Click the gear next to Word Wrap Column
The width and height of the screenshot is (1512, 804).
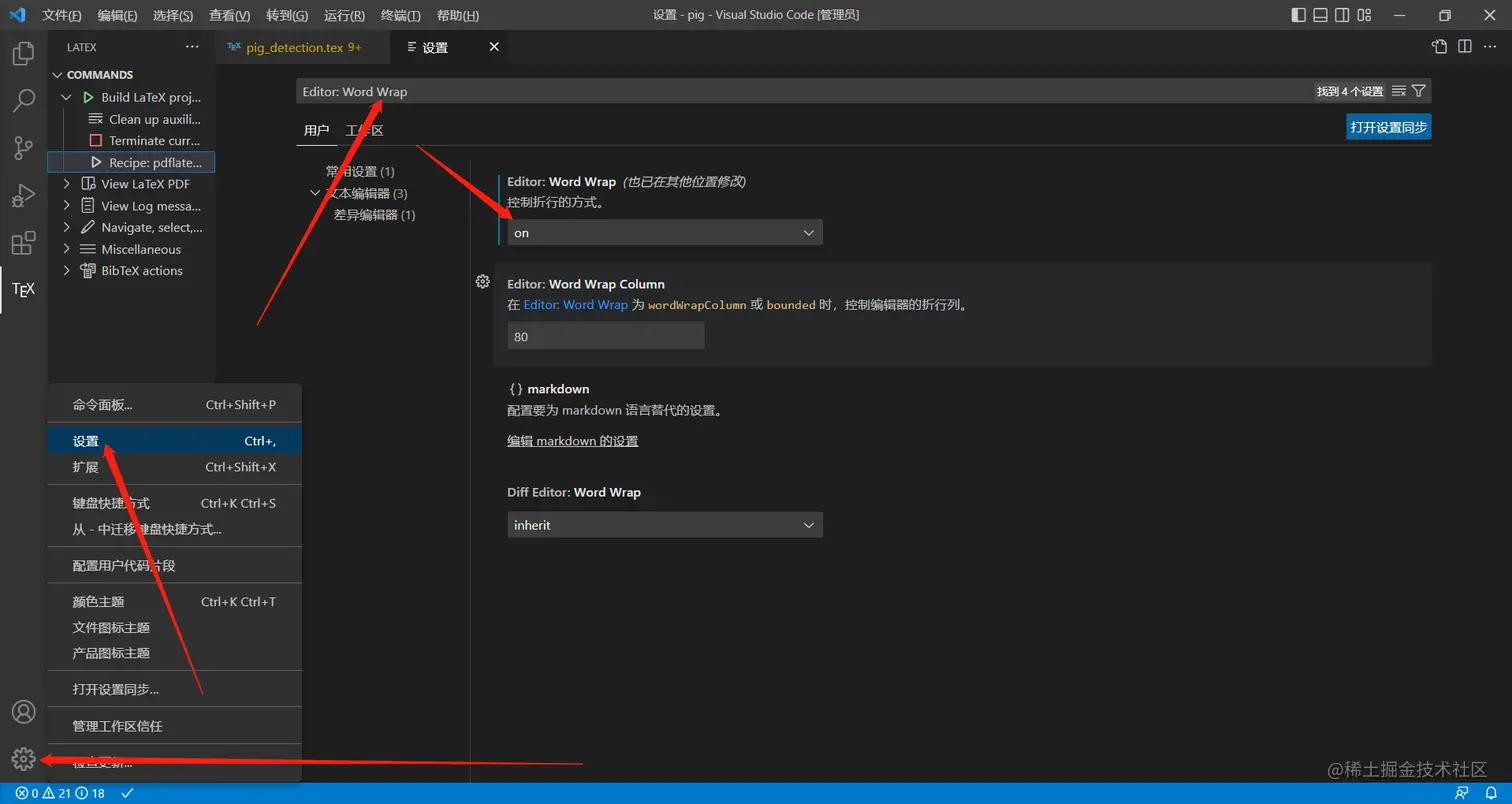coord(482,282)
